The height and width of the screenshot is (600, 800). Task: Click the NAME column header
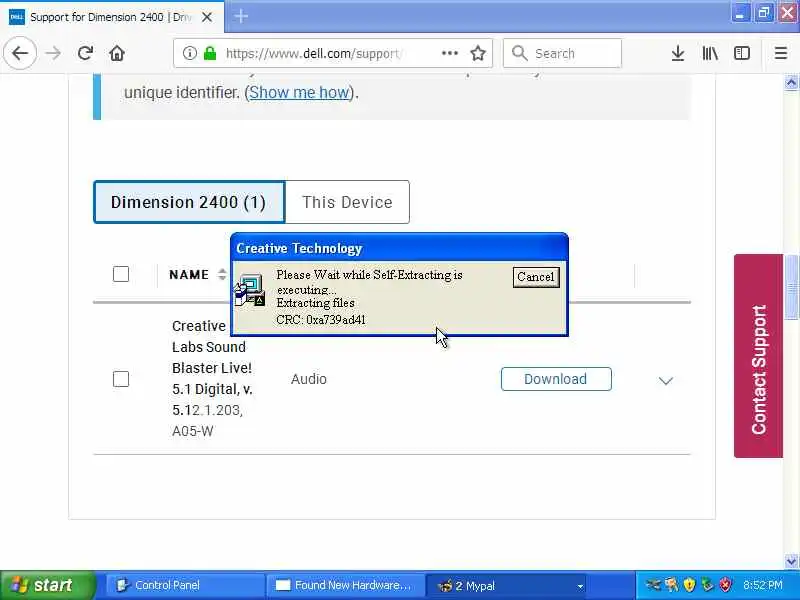189,274
